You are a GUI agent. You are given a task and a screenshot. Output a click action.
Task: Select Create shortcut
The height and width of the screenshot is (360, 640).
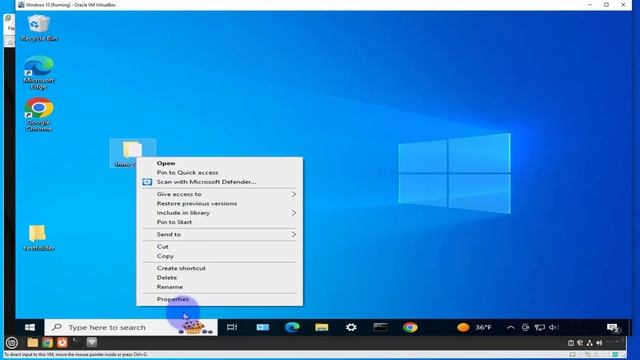click(181, 268)
